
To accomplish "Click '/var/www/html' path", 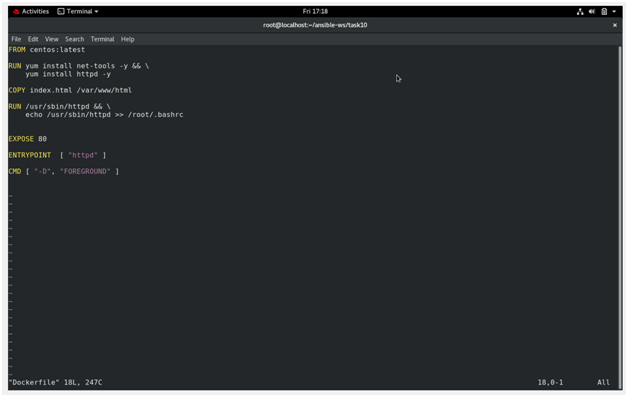I will click(x=104, y=91).
